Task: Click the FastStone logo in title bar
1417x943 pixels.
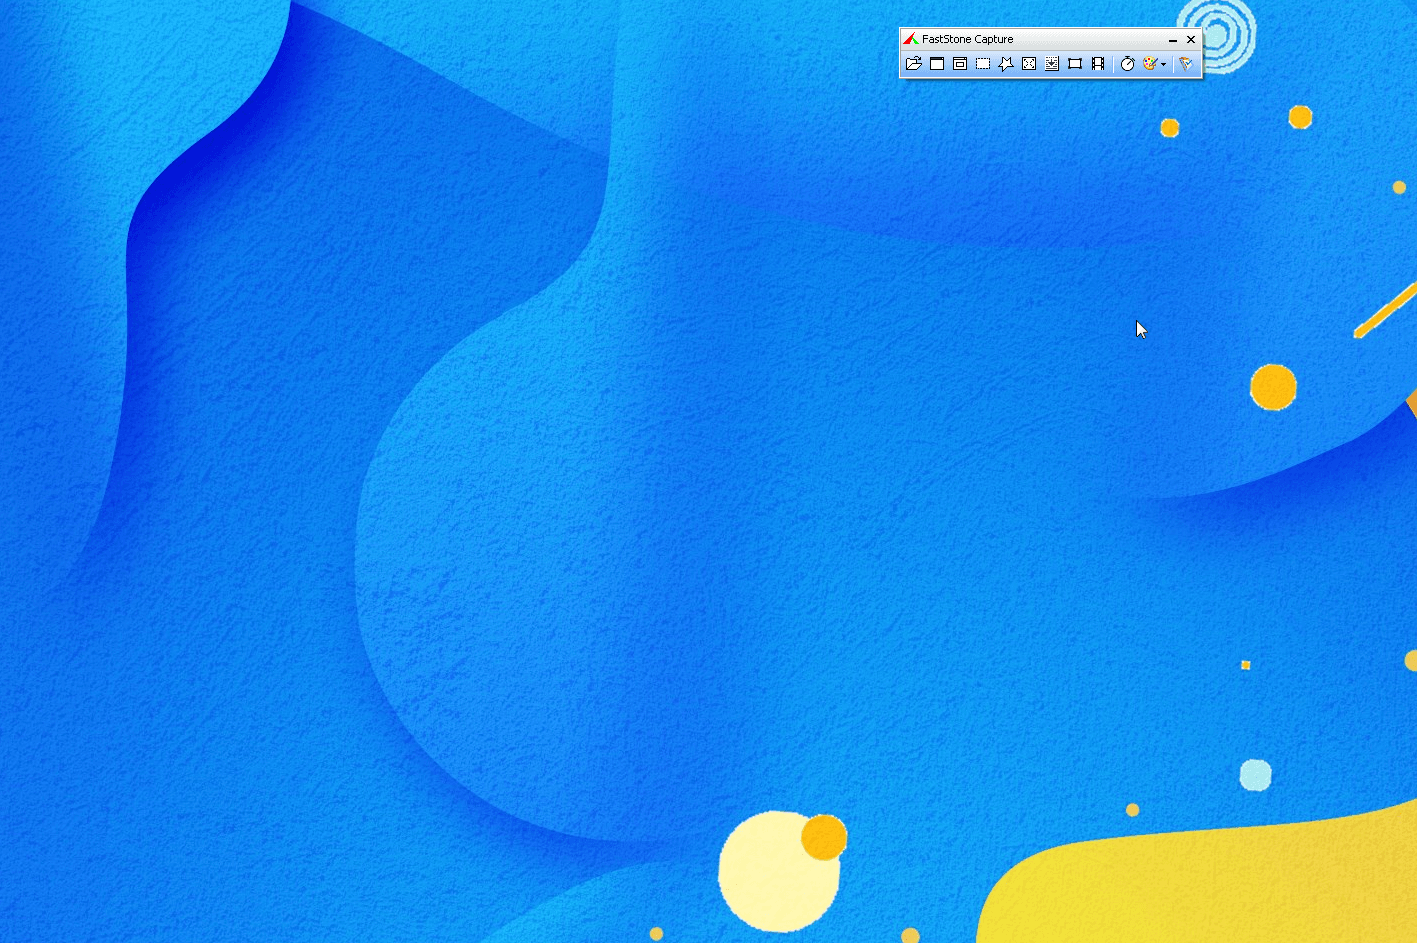Action: (910, 39)
